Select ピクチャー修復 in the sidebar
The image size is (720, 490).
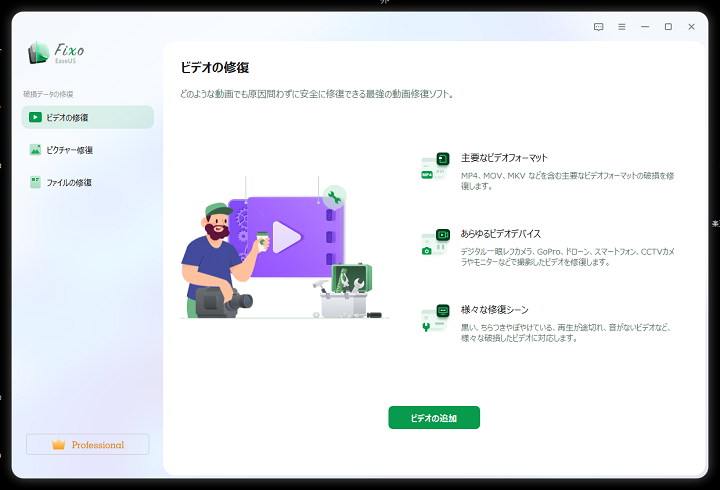point(88,150)
